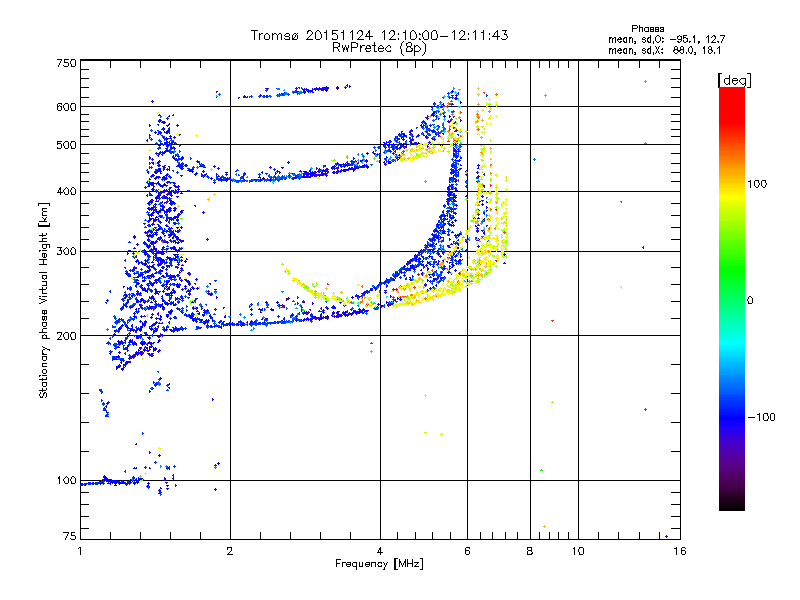
Task: Click the colorbar tick label '0'
Action: coord(750,301)
